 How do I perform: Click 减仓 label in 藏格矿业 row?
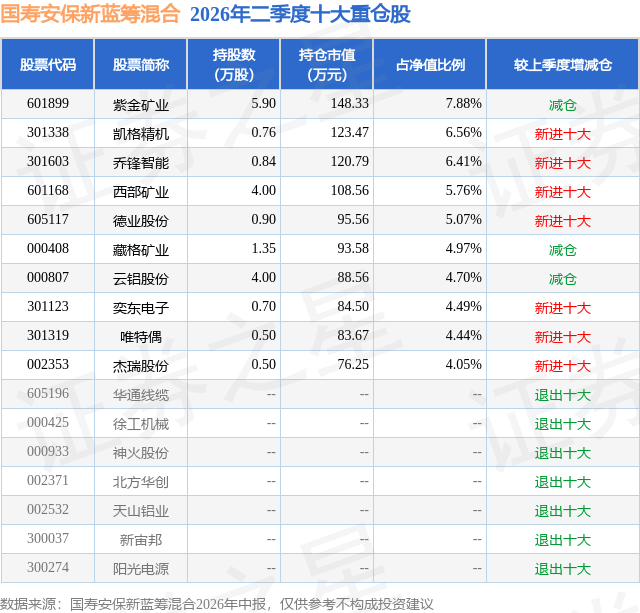(x=562, y=250)
